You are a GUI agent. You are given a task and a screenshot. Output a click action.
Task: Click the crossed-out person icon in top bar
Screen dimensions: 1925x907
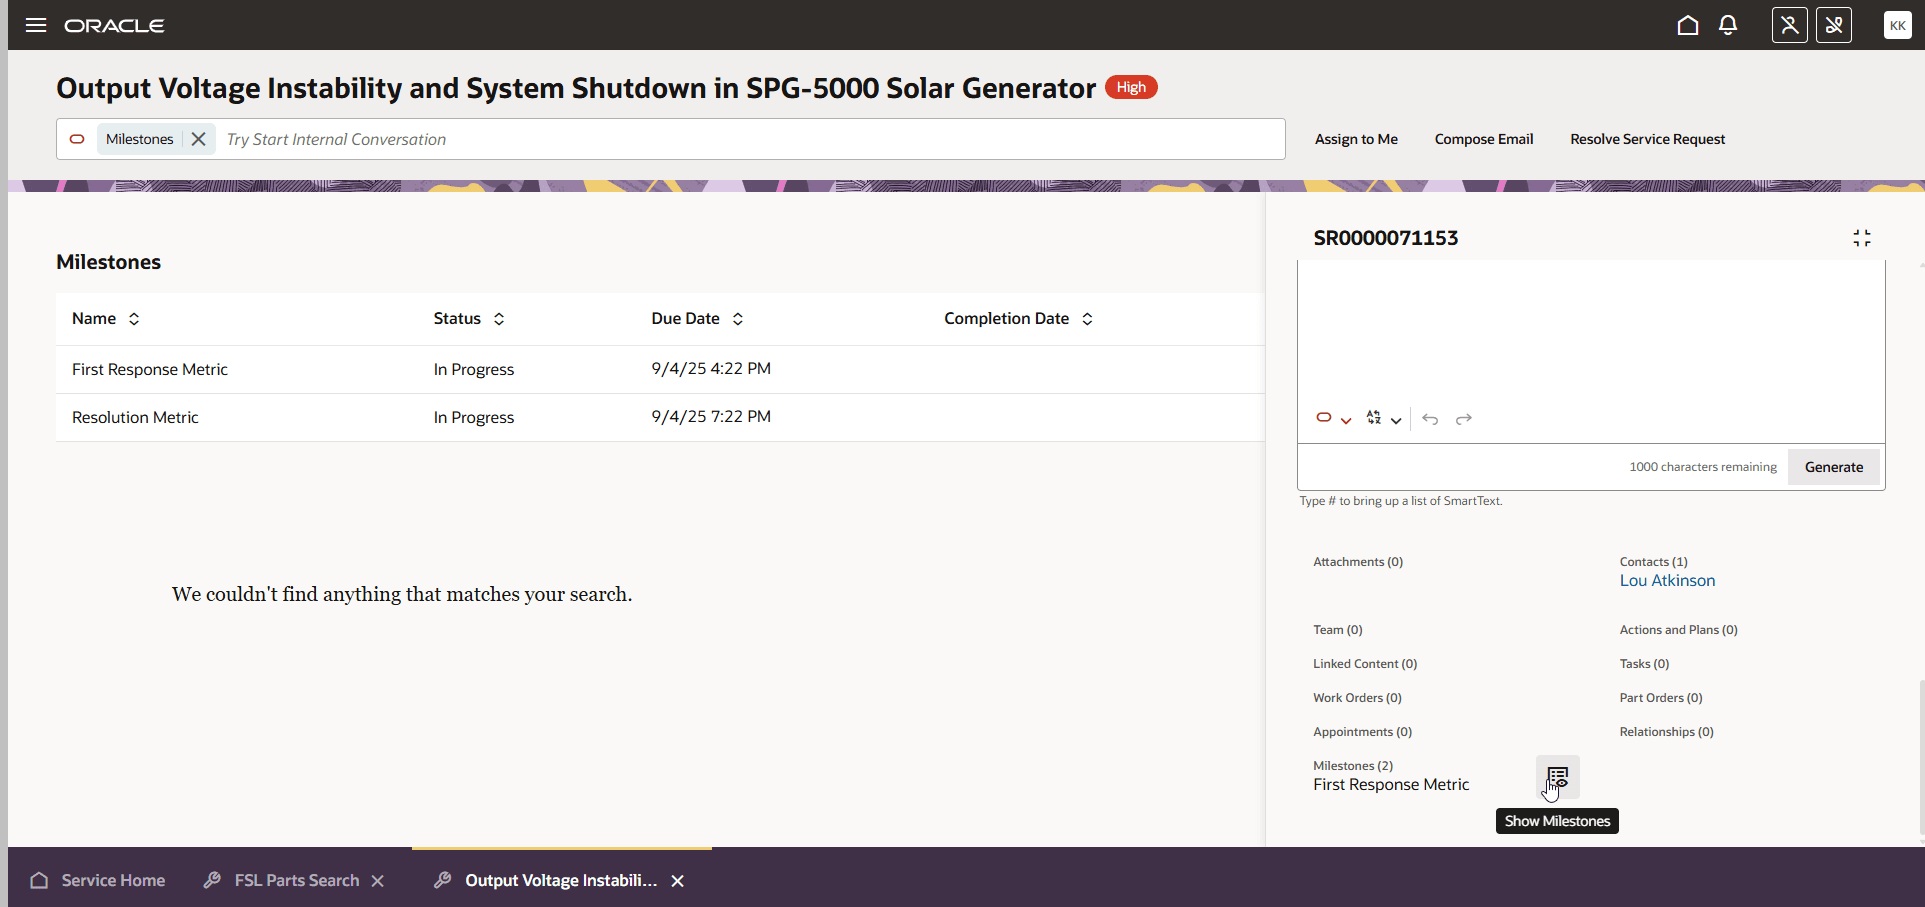(1789, 25)
